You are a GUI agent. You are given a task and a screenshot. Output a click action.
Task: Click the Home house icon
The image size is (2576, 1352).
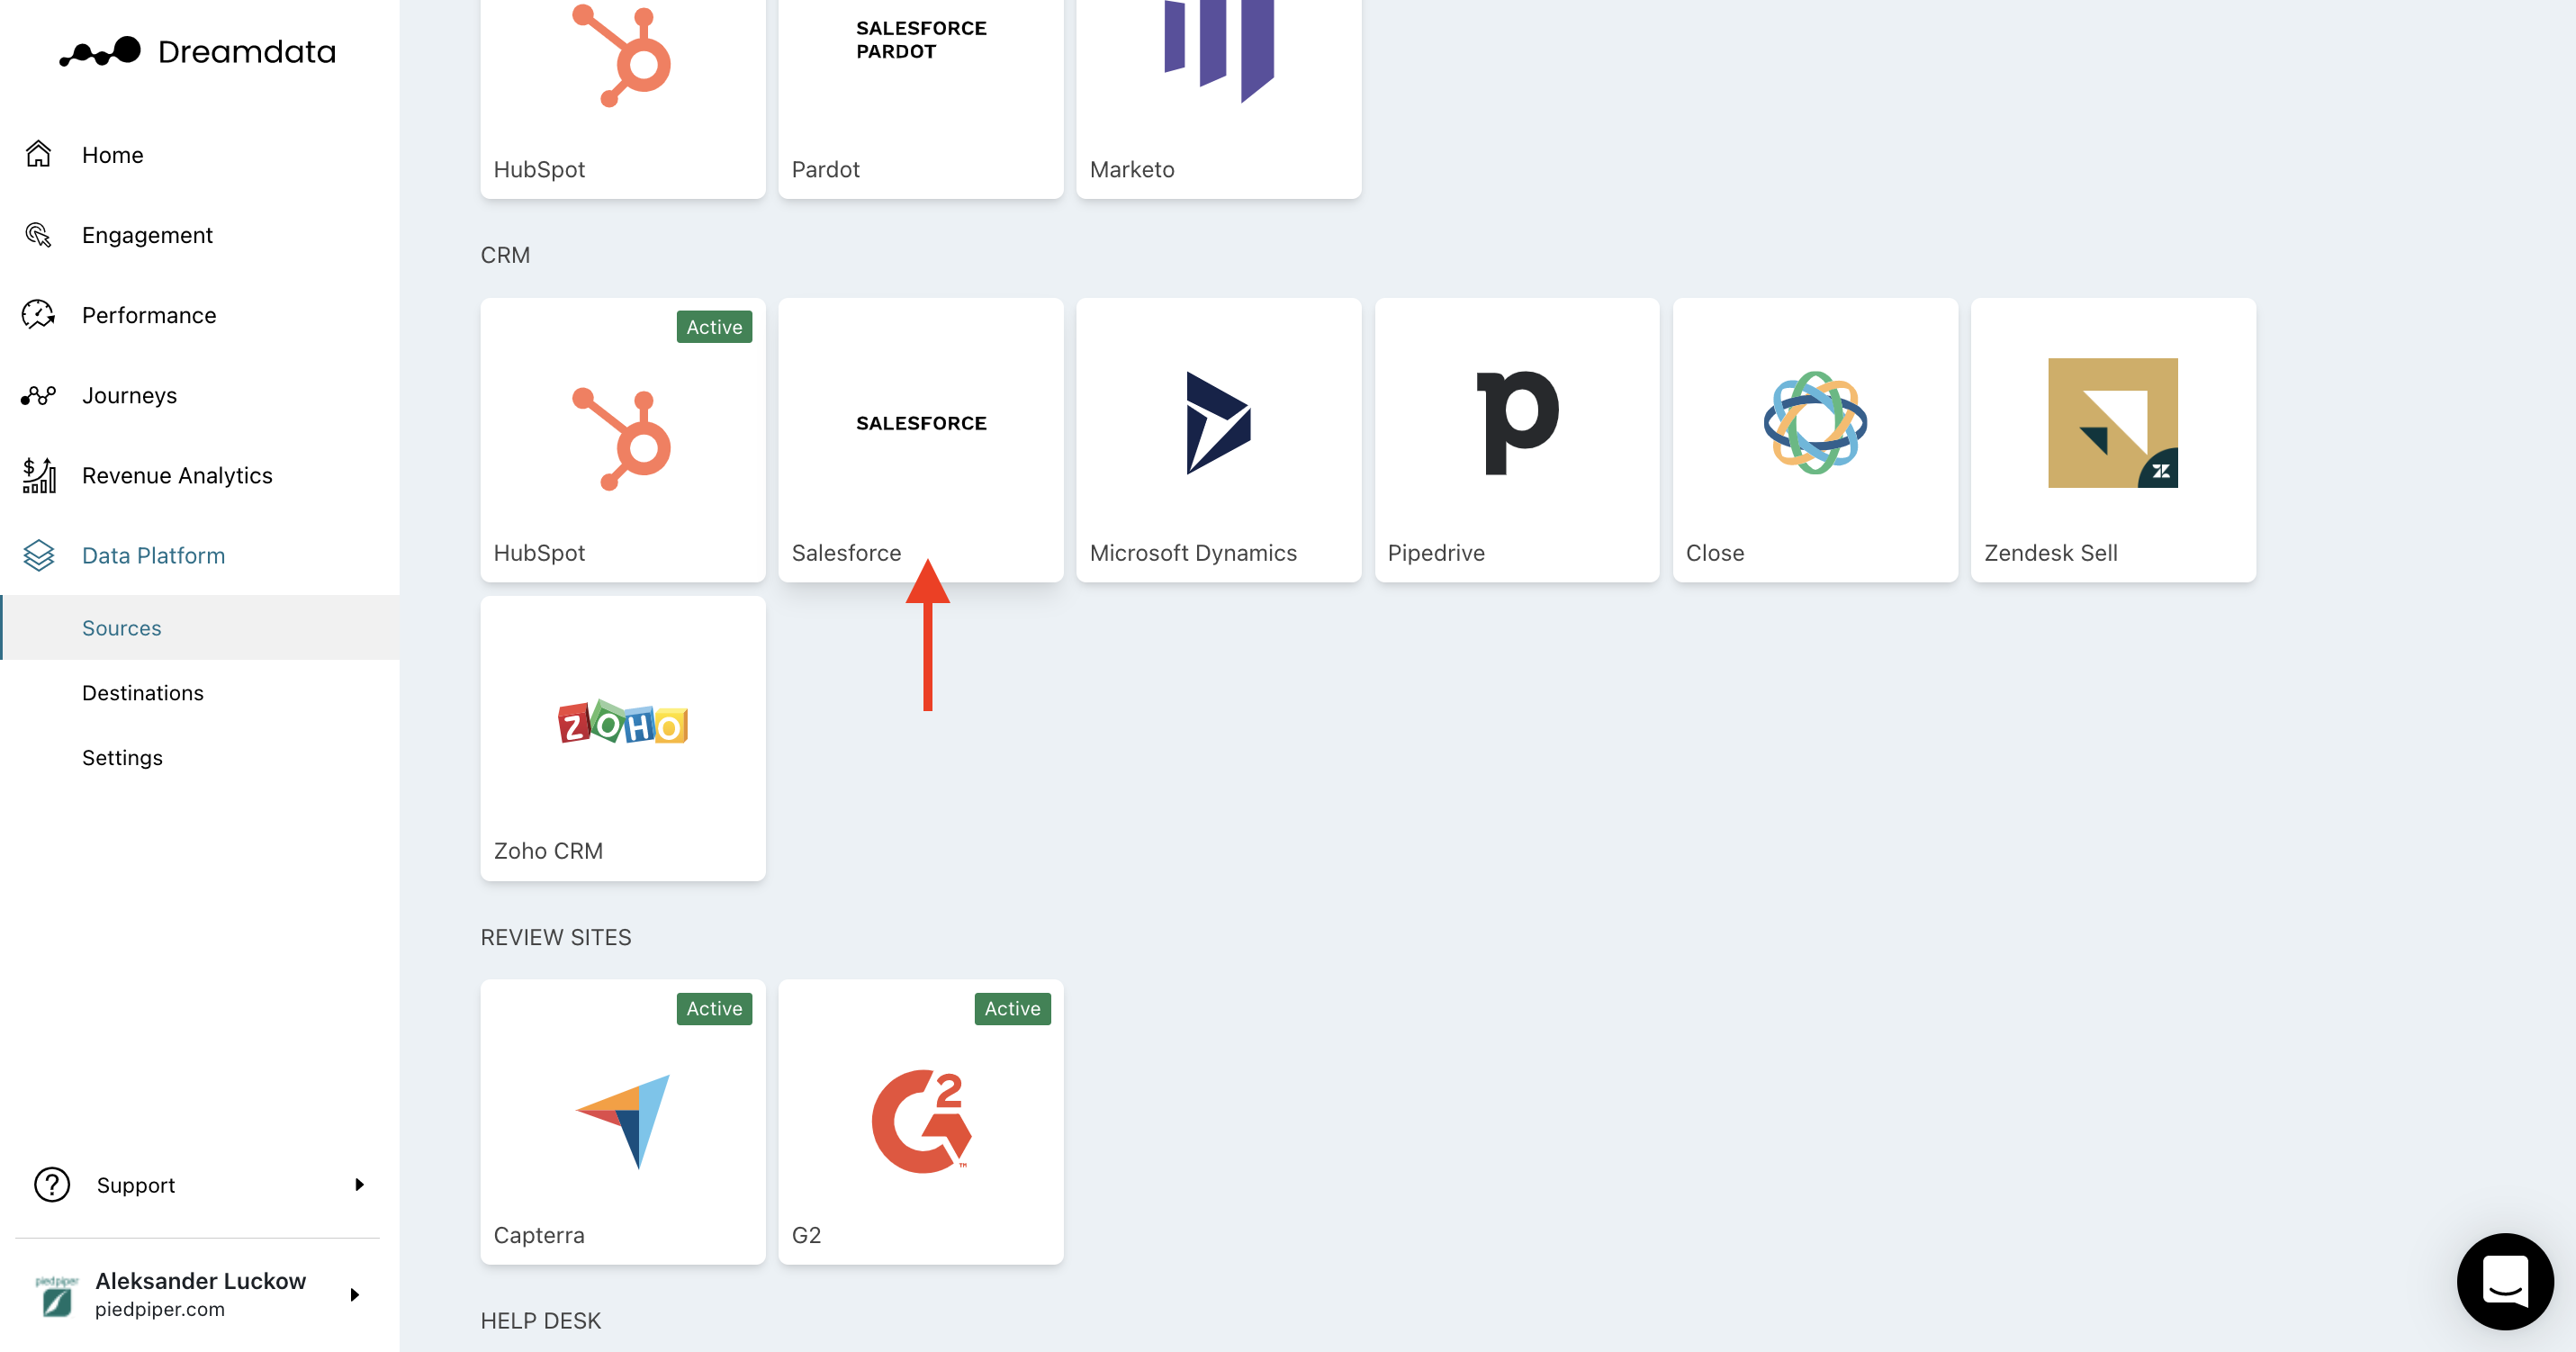coord(38,154)
